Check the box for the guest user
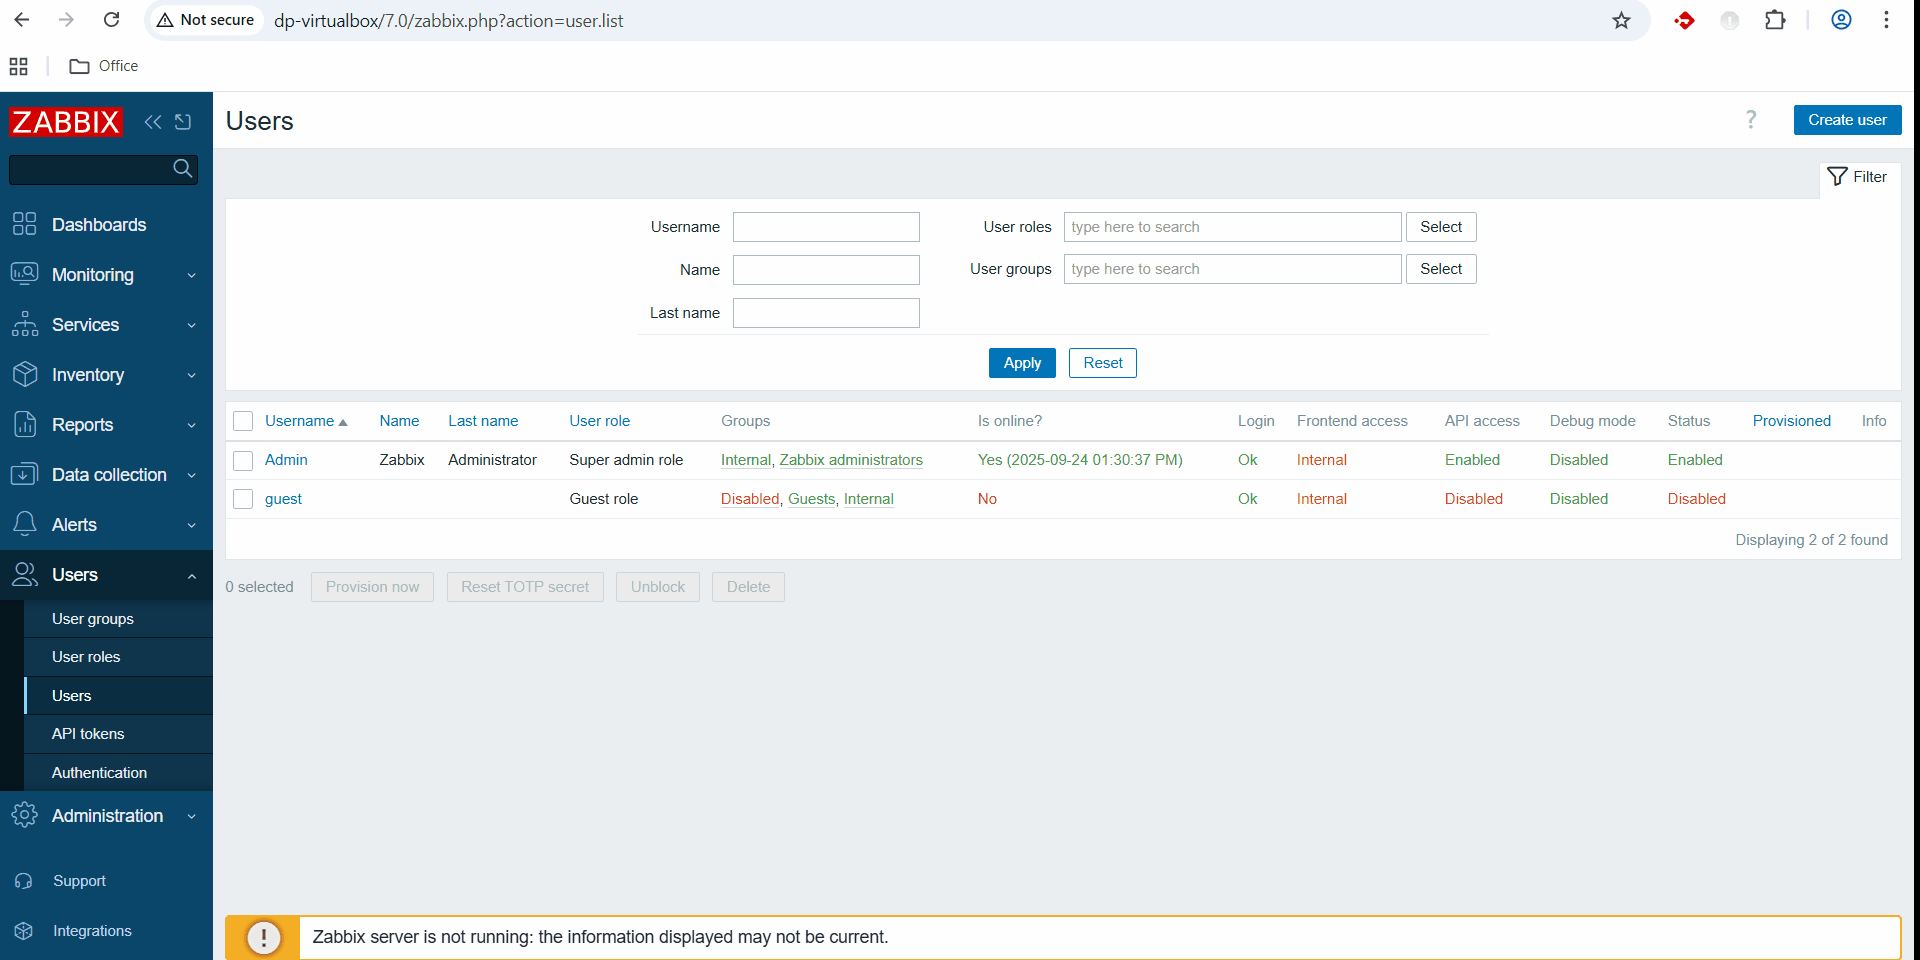 coord(243,499)
